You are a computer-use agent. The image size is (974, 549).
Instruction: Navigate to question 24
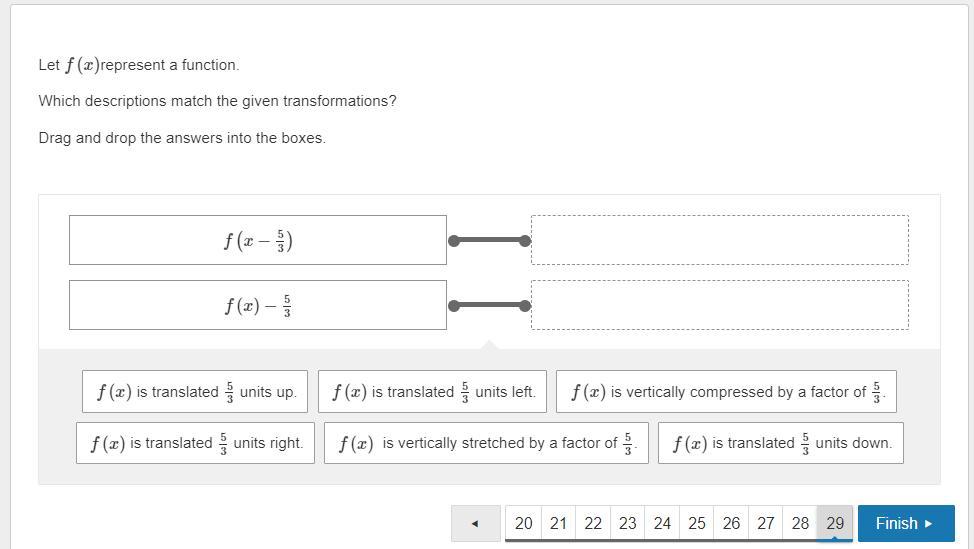click(x=662, y=523)
